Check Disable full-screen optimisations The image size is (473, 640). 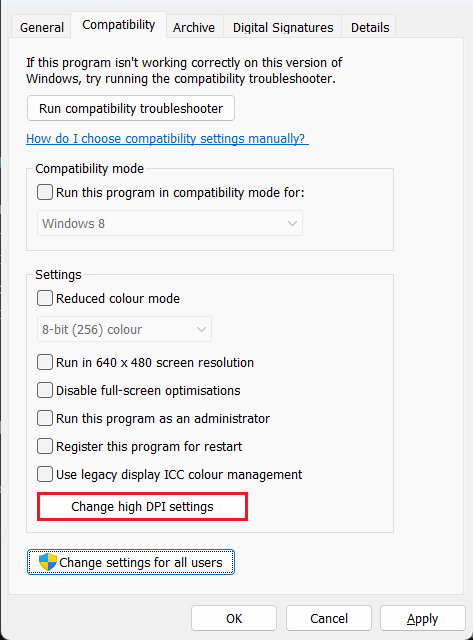tap(45, 390)
